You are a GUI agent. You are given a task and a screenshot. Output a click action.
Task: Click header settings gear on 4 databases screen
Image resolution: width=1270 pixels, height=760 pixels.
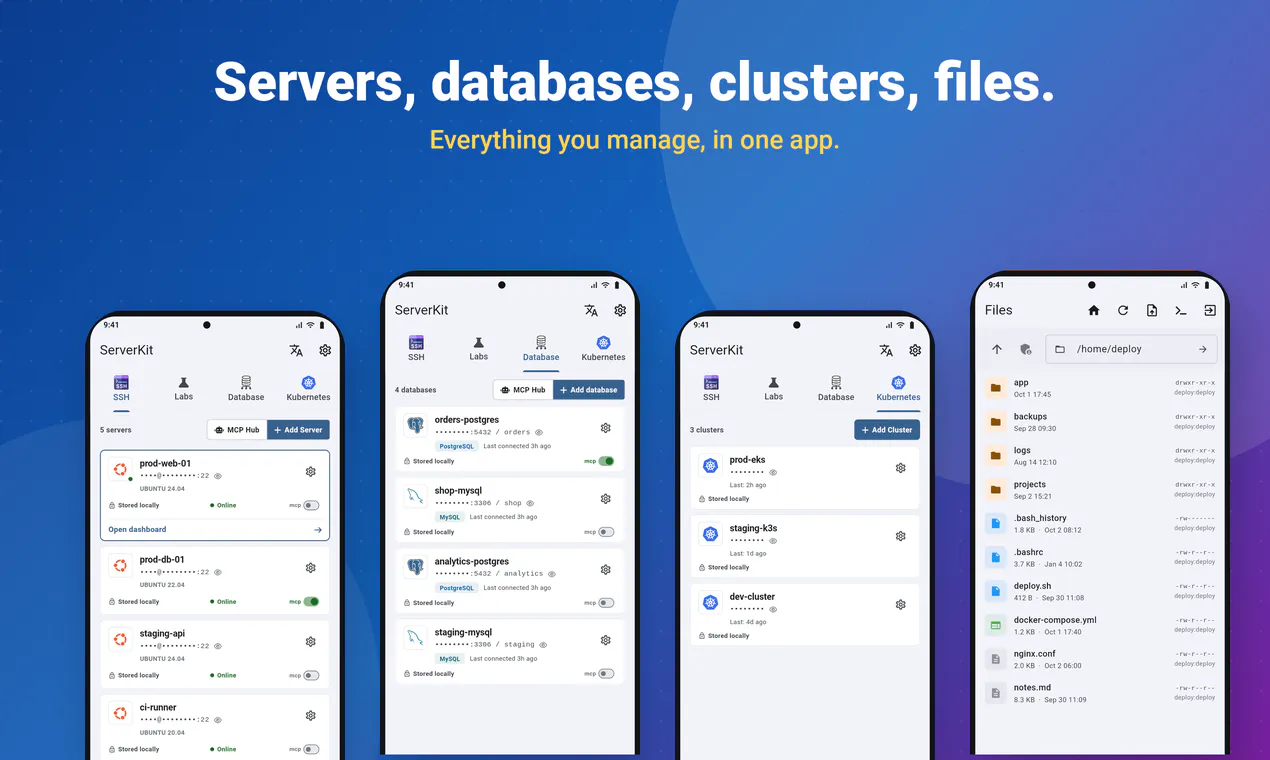[620, 310]
